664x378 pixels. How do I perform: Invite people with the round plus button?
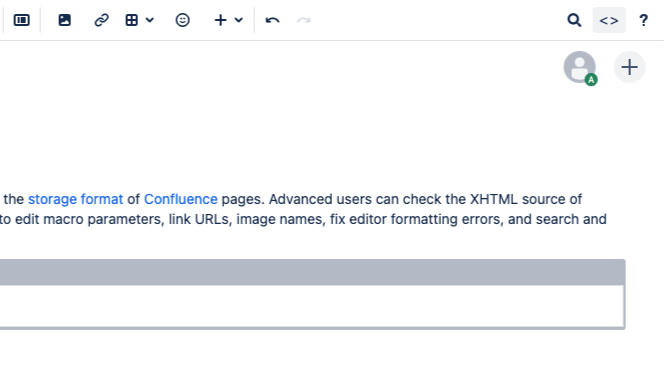630,67
